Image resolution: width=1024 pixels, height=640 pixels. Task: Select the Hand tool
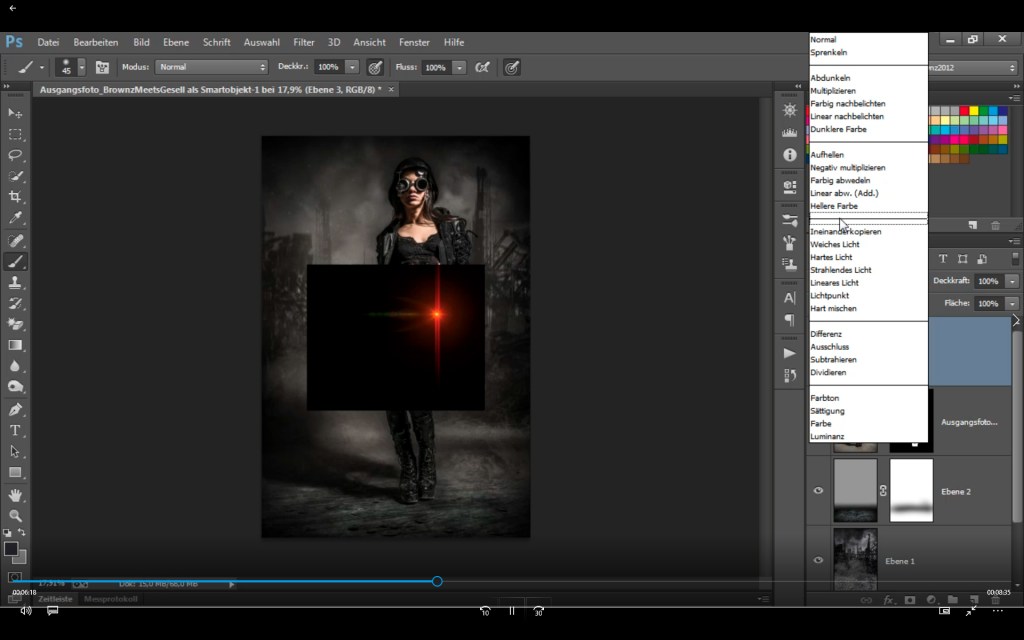16,494
